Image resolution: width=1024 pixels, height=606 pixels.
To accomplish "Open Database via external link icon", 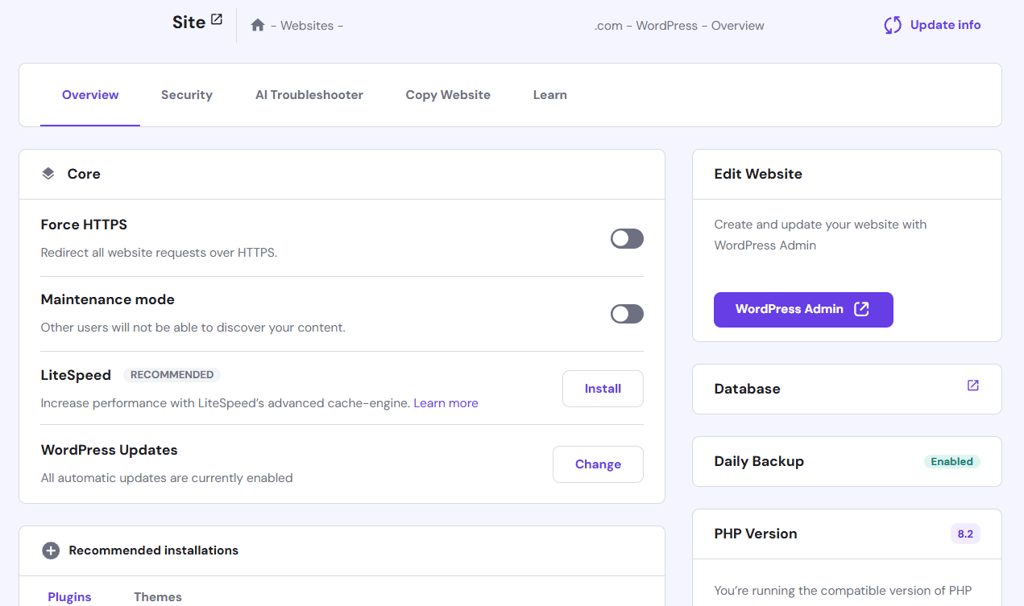I will [x=973, y=385].
